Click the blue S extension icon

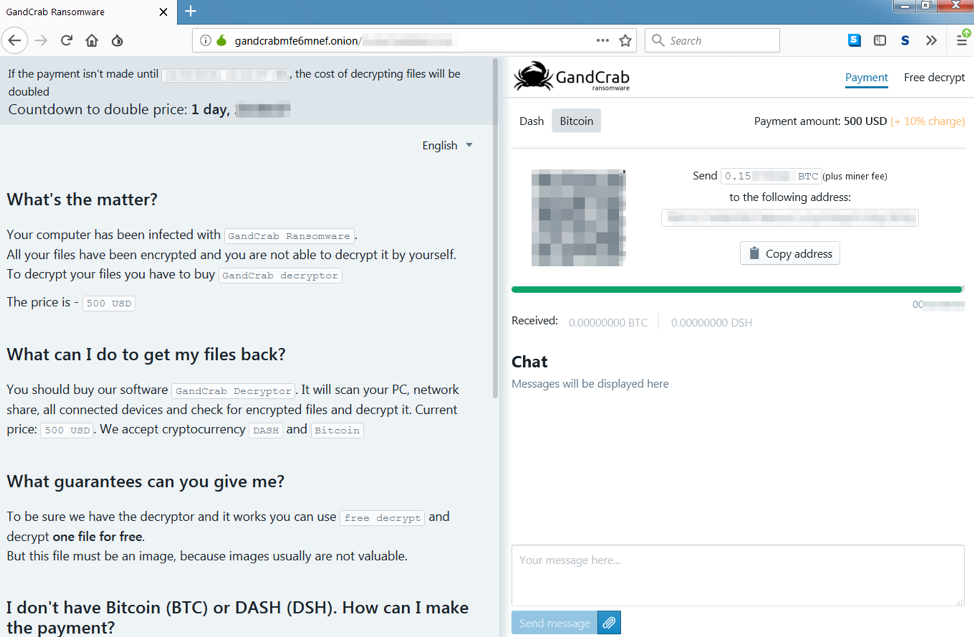coord(854,40)
